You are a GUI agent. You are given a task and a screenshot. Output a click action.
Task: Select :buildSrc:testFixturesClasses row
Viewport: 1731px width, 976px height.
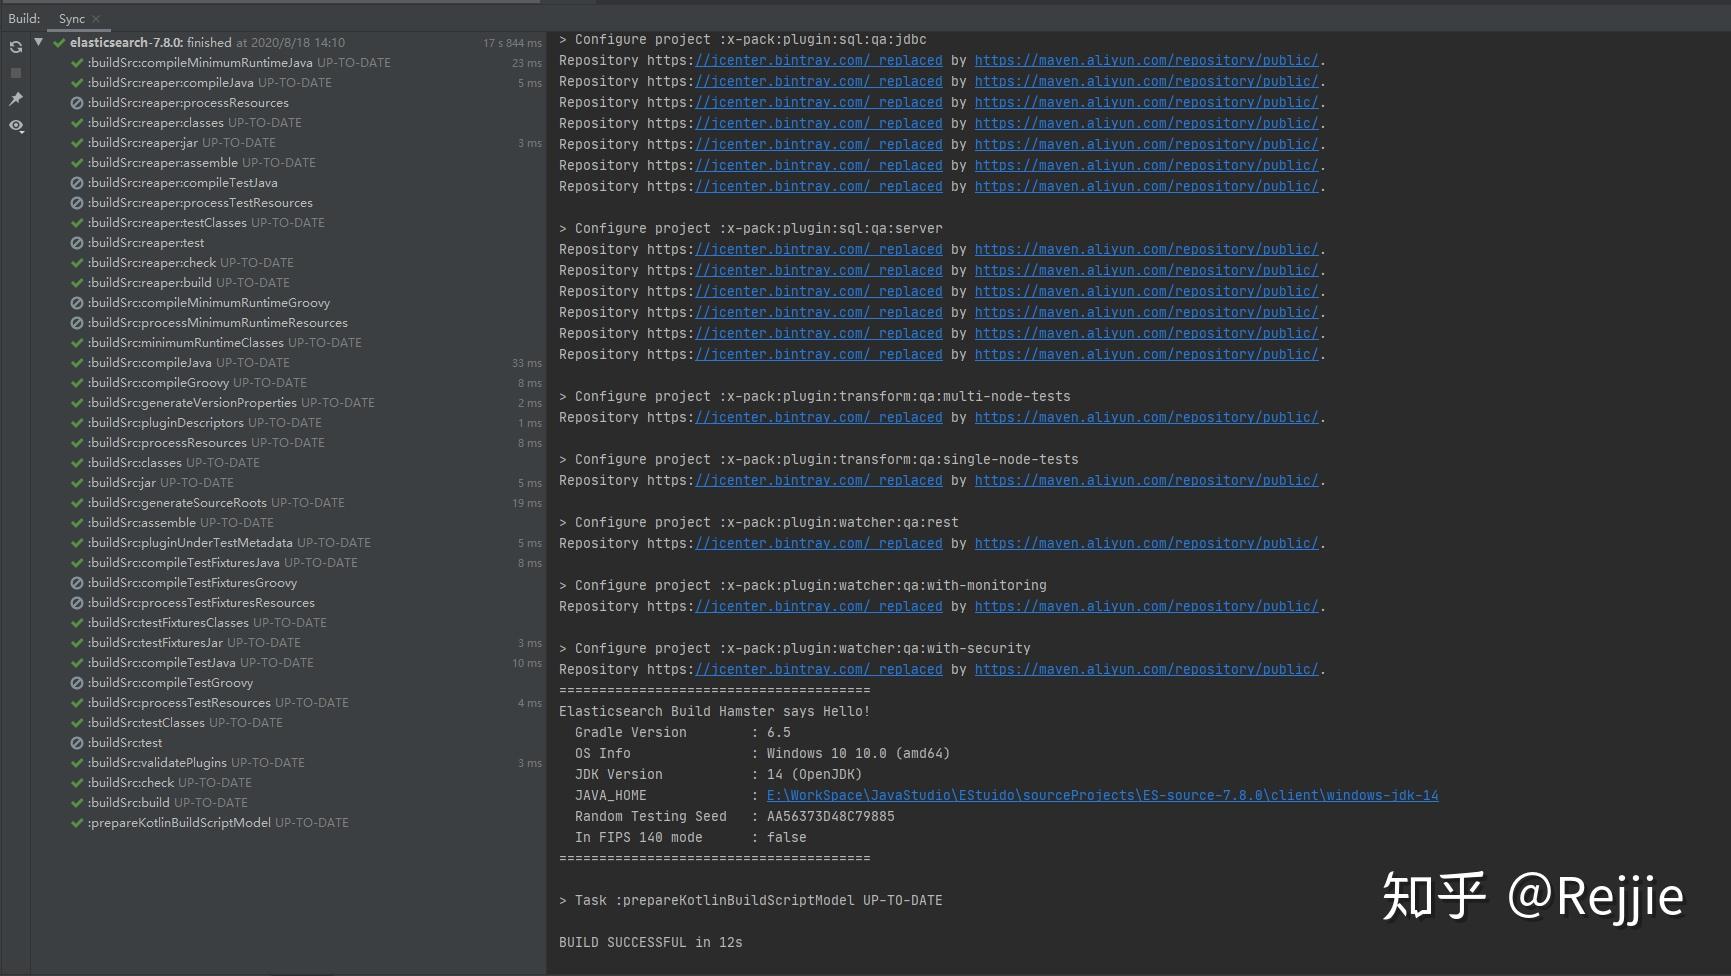pyautogui.click(x=288, y=622)
